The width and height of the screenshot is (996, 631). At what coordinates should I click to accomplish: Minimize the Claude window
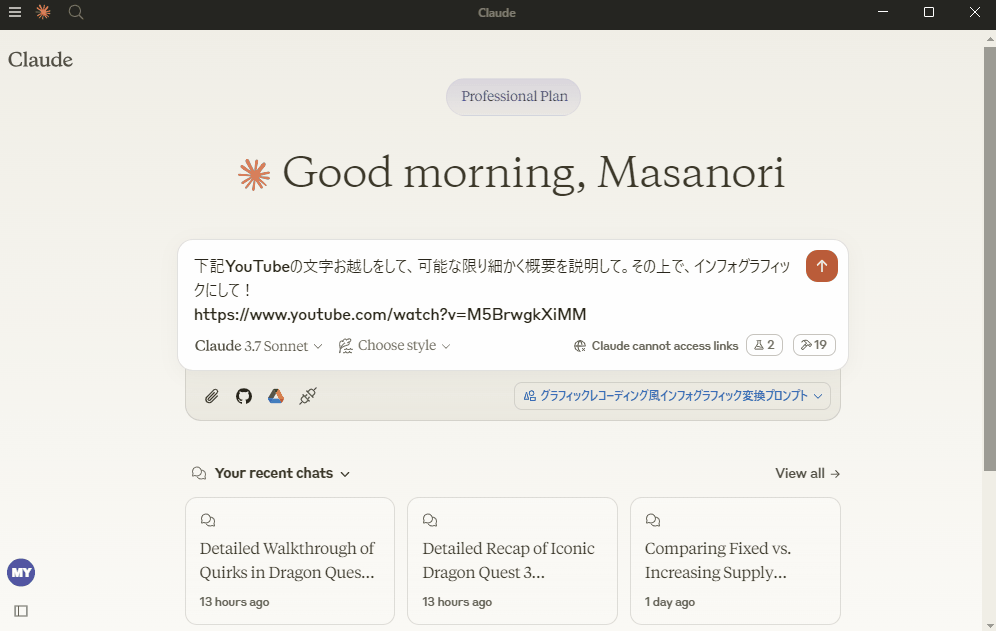[x=883, y=12]
